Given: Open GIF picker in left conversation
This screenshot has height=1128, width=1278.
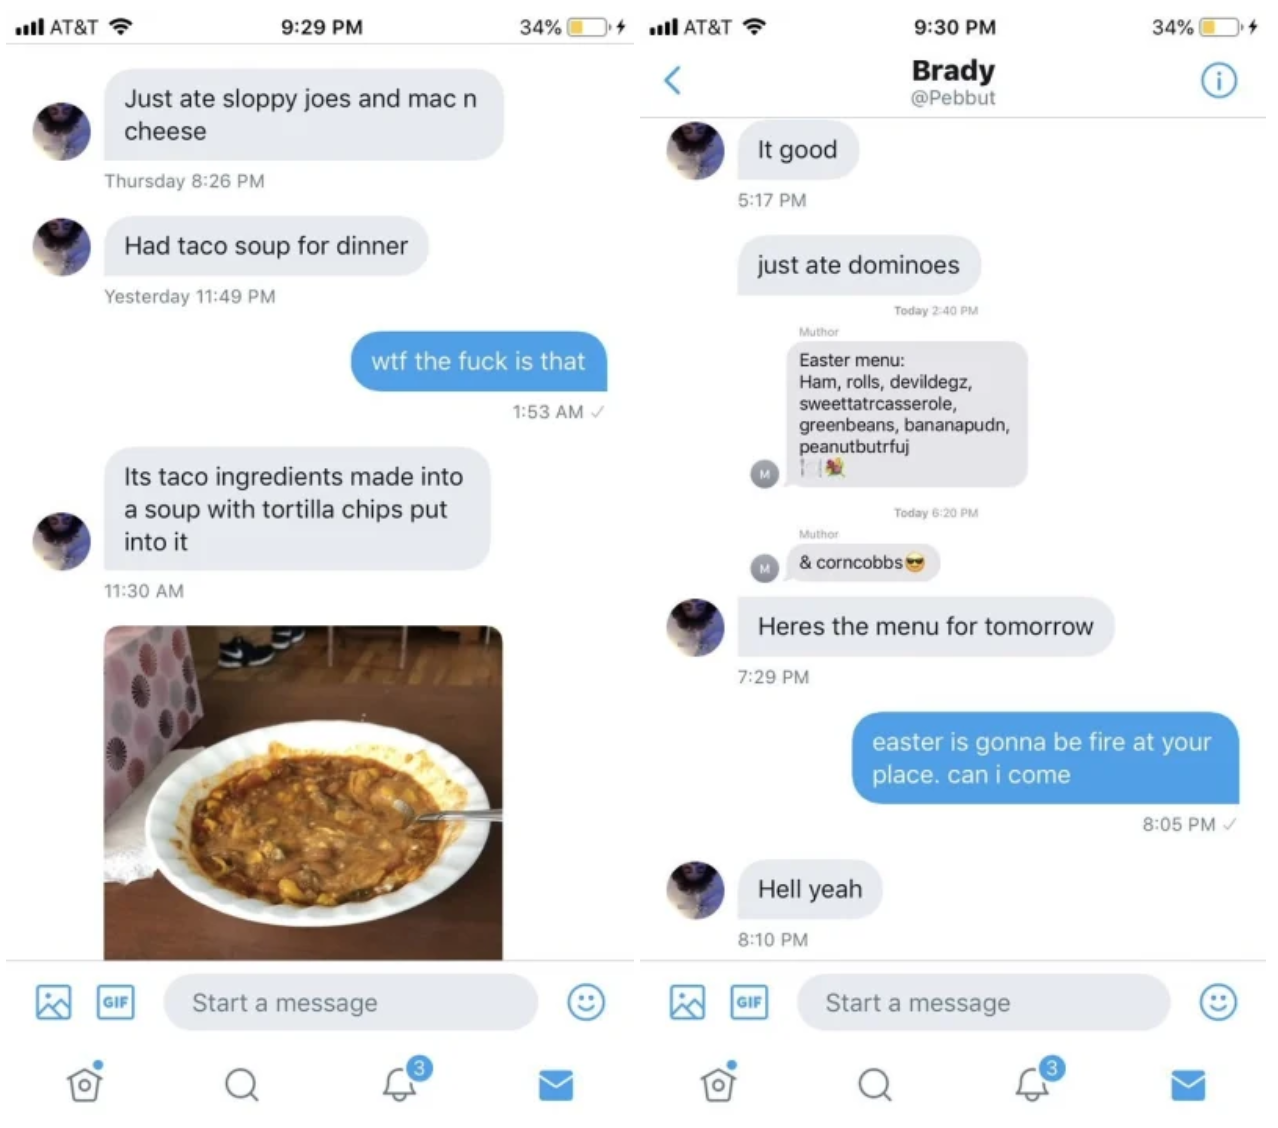Looking at the screenshot, I should 116,1002.
